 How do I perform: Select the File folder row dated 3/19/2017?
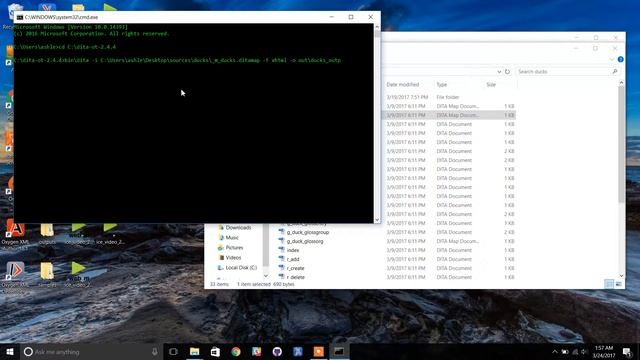tap(449, 97)
